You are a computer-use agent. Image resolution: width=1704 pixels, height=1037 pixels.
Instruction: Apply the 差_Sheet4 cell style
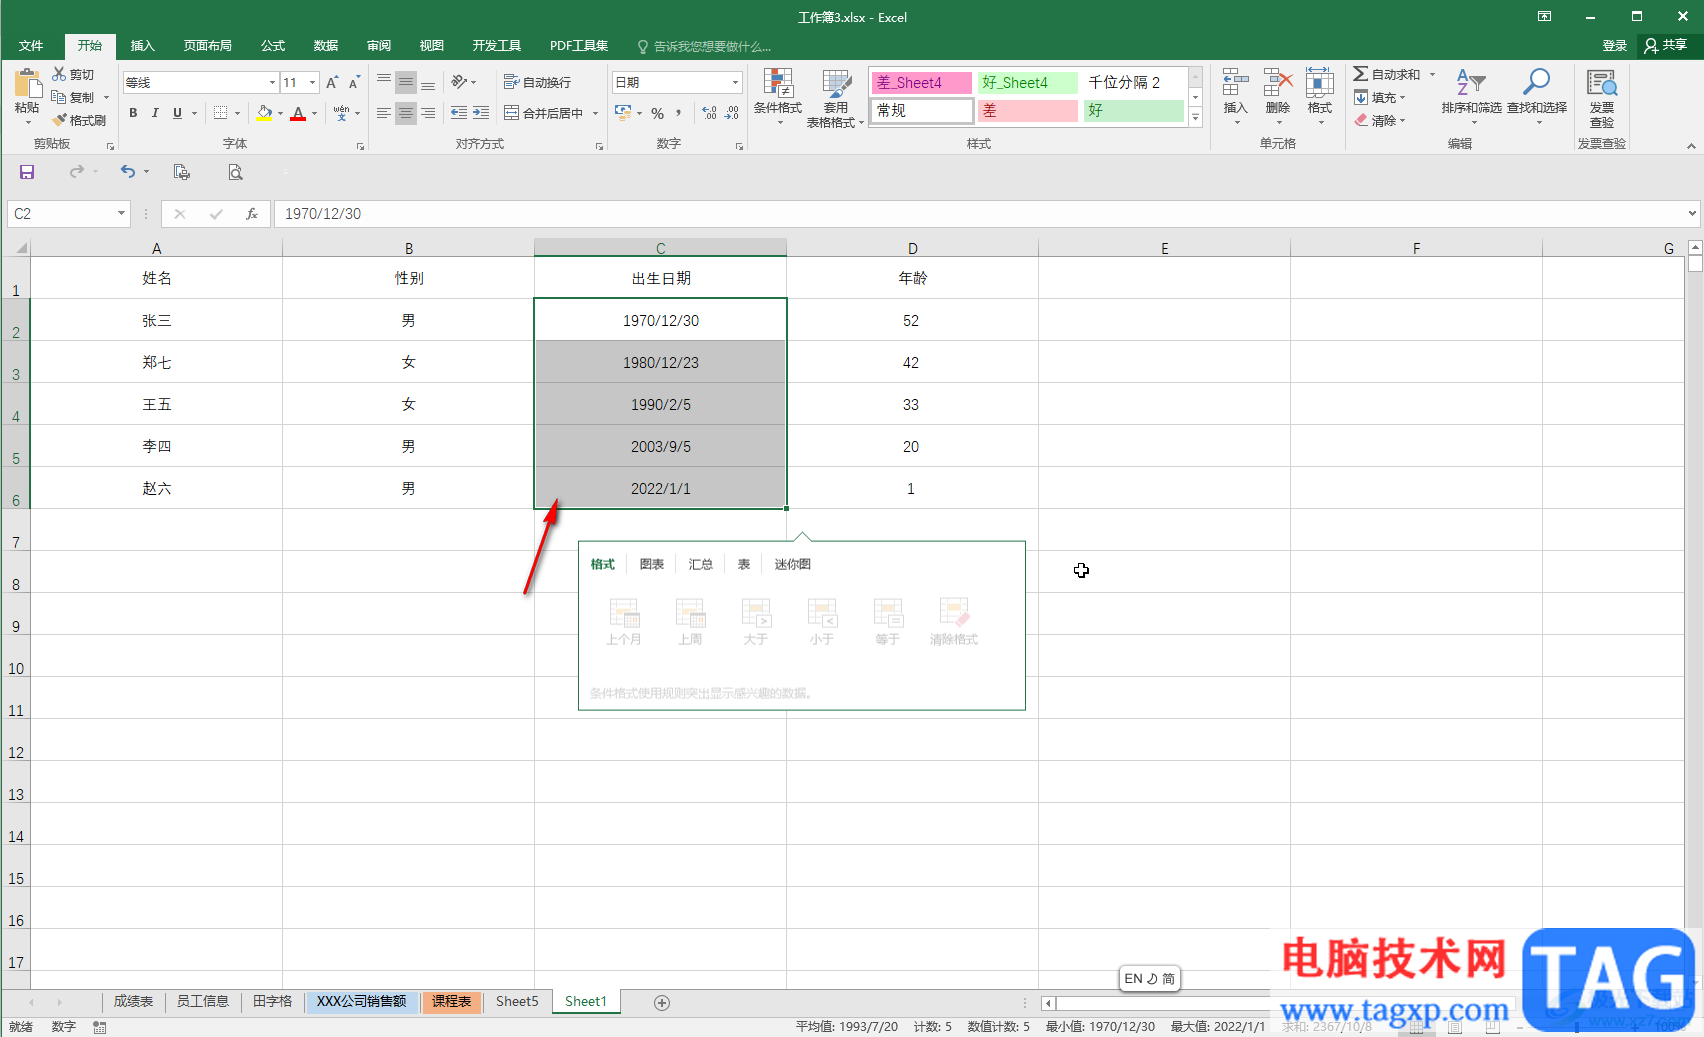921,82
